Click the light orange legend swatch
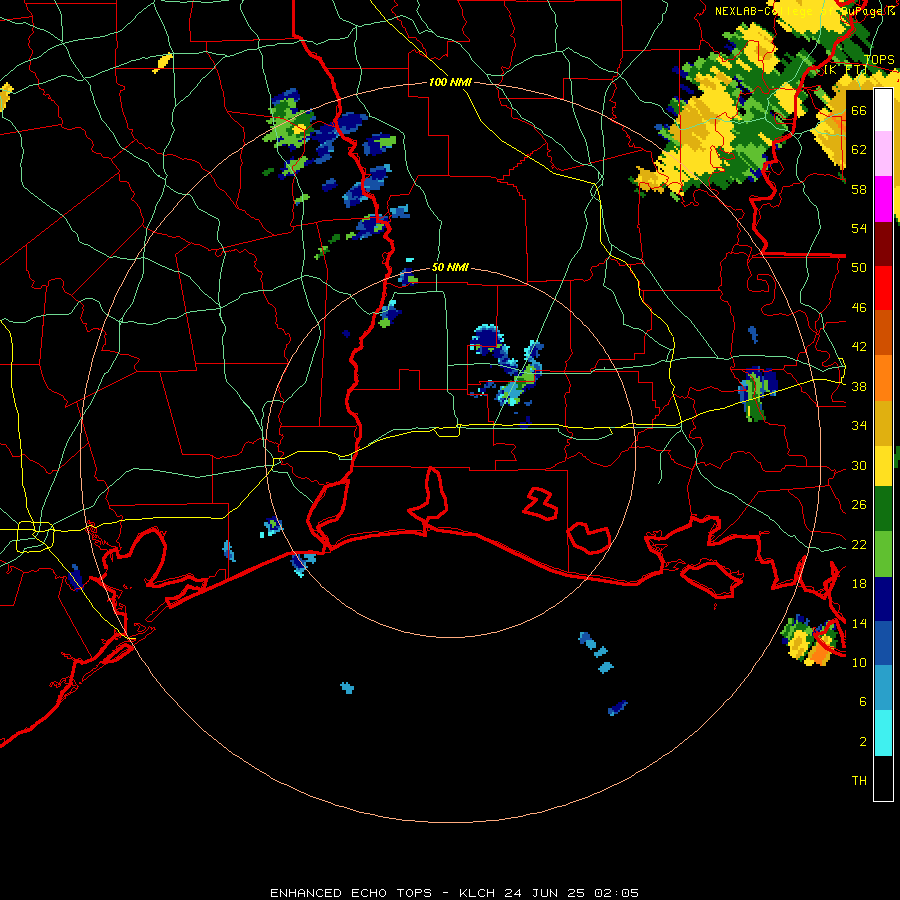900x900 pixels. tap(883, 378)
